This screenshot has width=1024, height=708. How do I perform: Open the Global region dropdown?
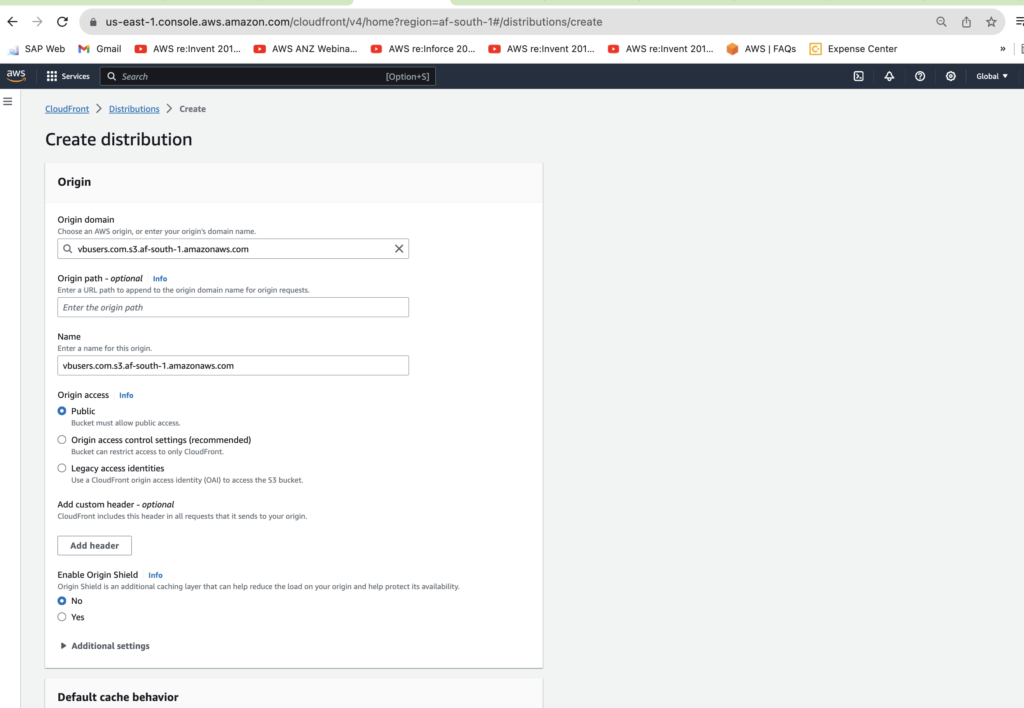(x=992, y=76)
